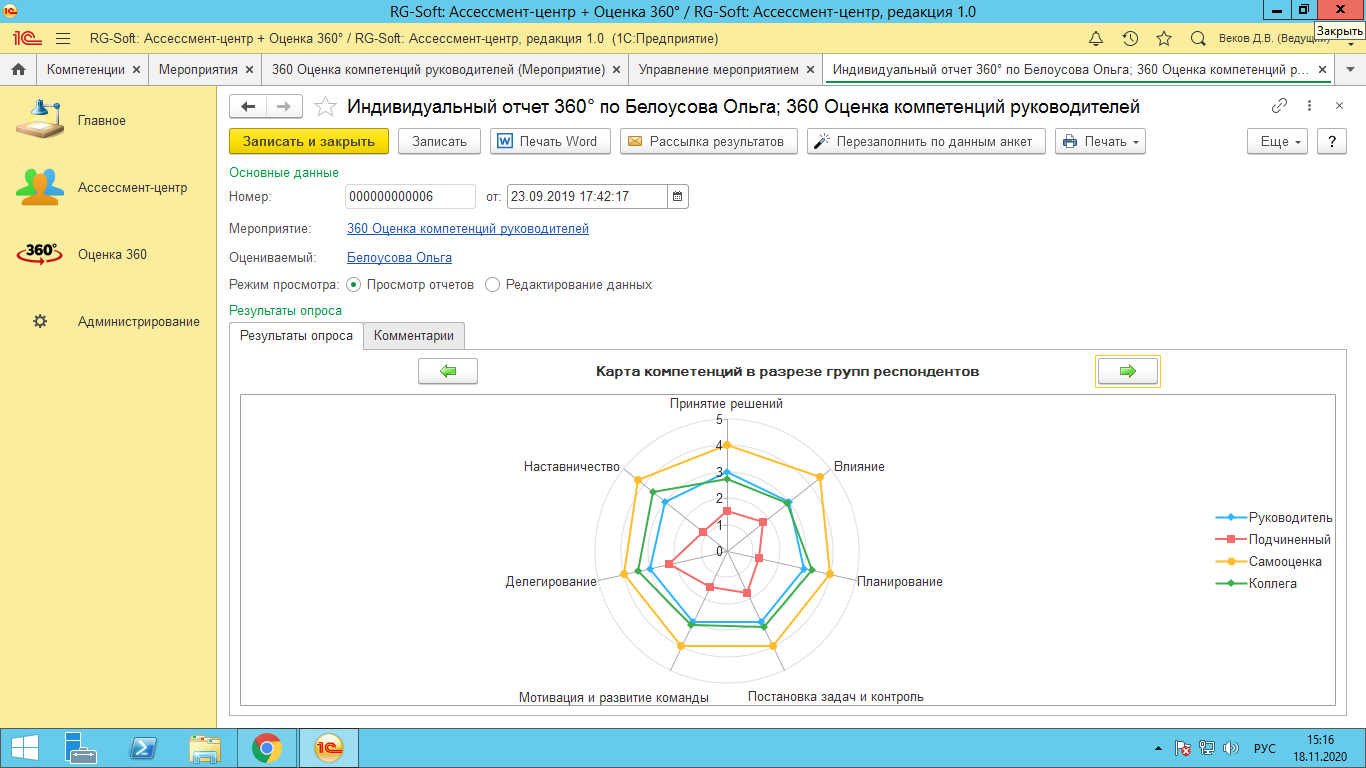Open Windows Start menu
Screen dimensions: 1366x768
[x=25, y=748]
